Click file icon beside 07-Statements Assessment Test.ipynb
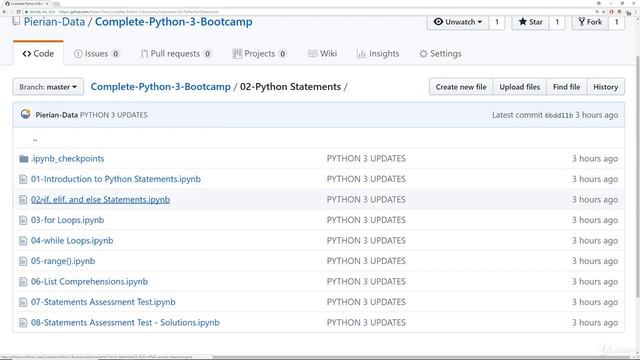Screen dimensions: 640x360 click(x=23, y=302)
